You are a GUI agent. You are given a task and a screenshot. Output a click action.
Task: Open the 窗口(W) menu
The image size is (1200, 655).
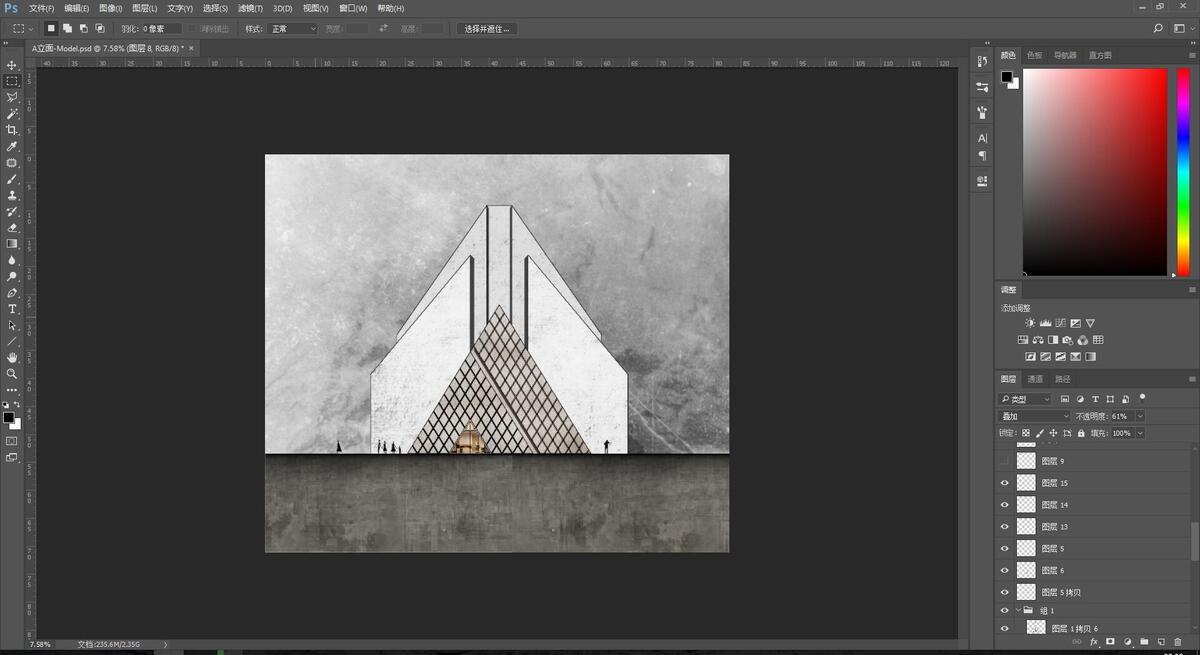point(354,8)
